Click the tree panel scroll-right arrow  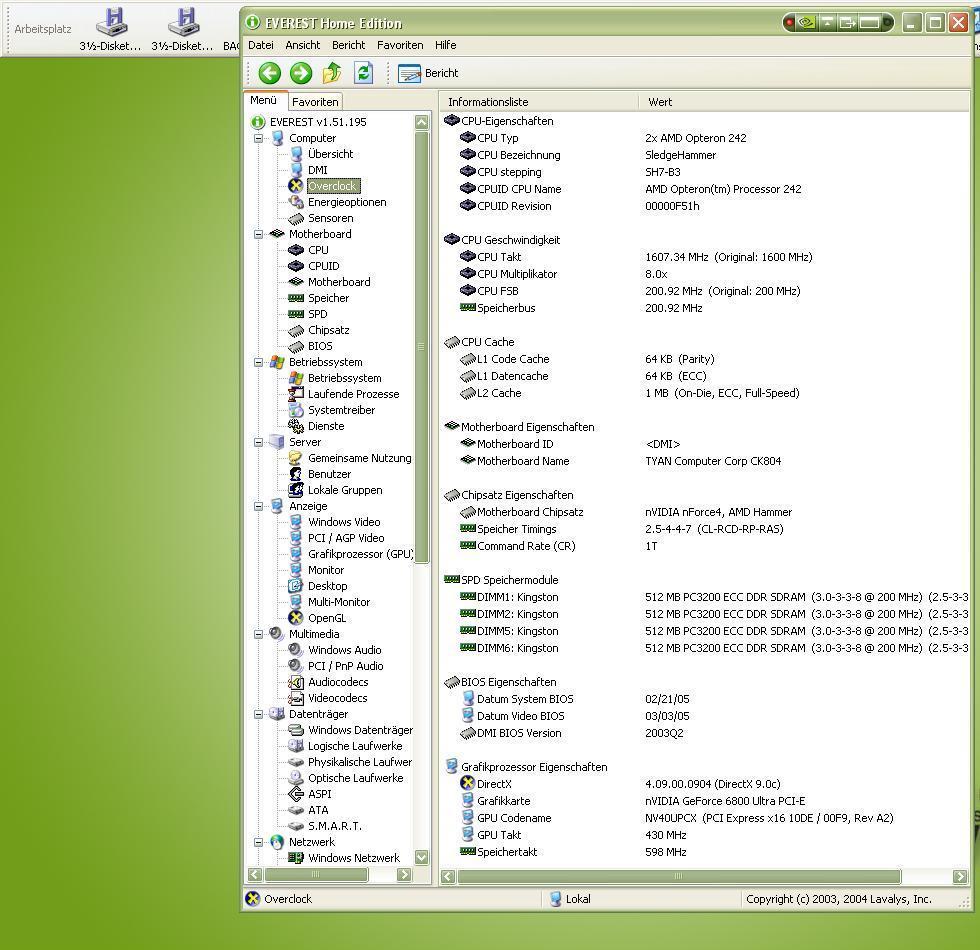click(x=404, y=874)
